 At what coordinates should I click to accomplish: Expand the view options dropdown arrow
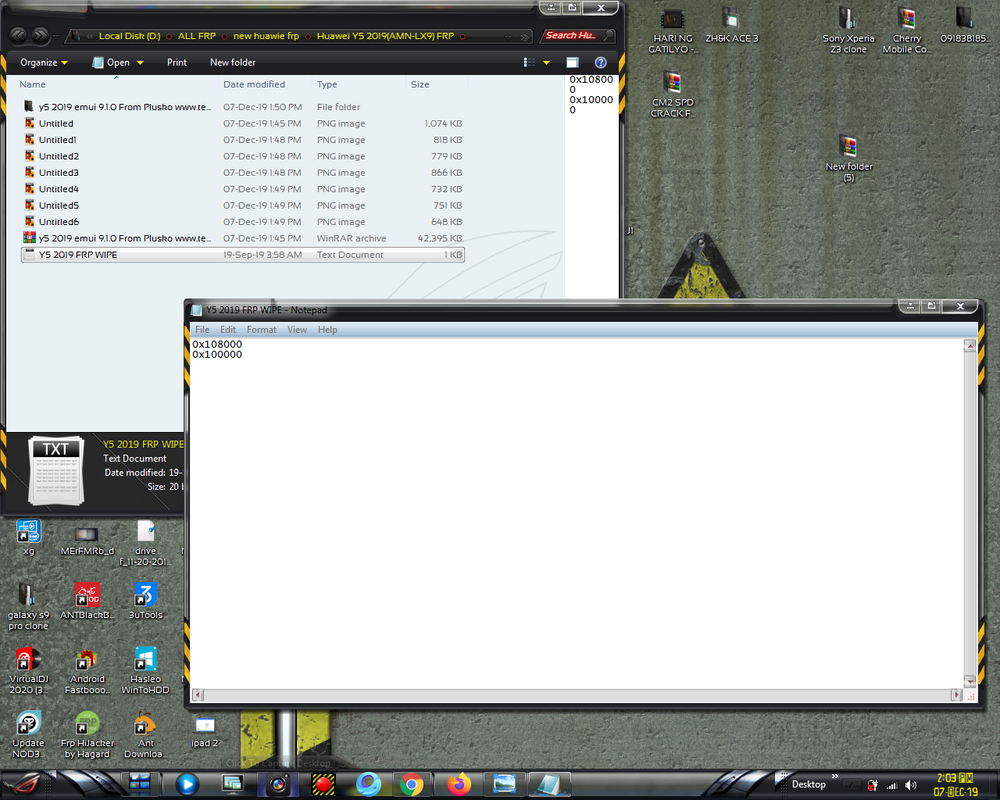tap(547, 63)
